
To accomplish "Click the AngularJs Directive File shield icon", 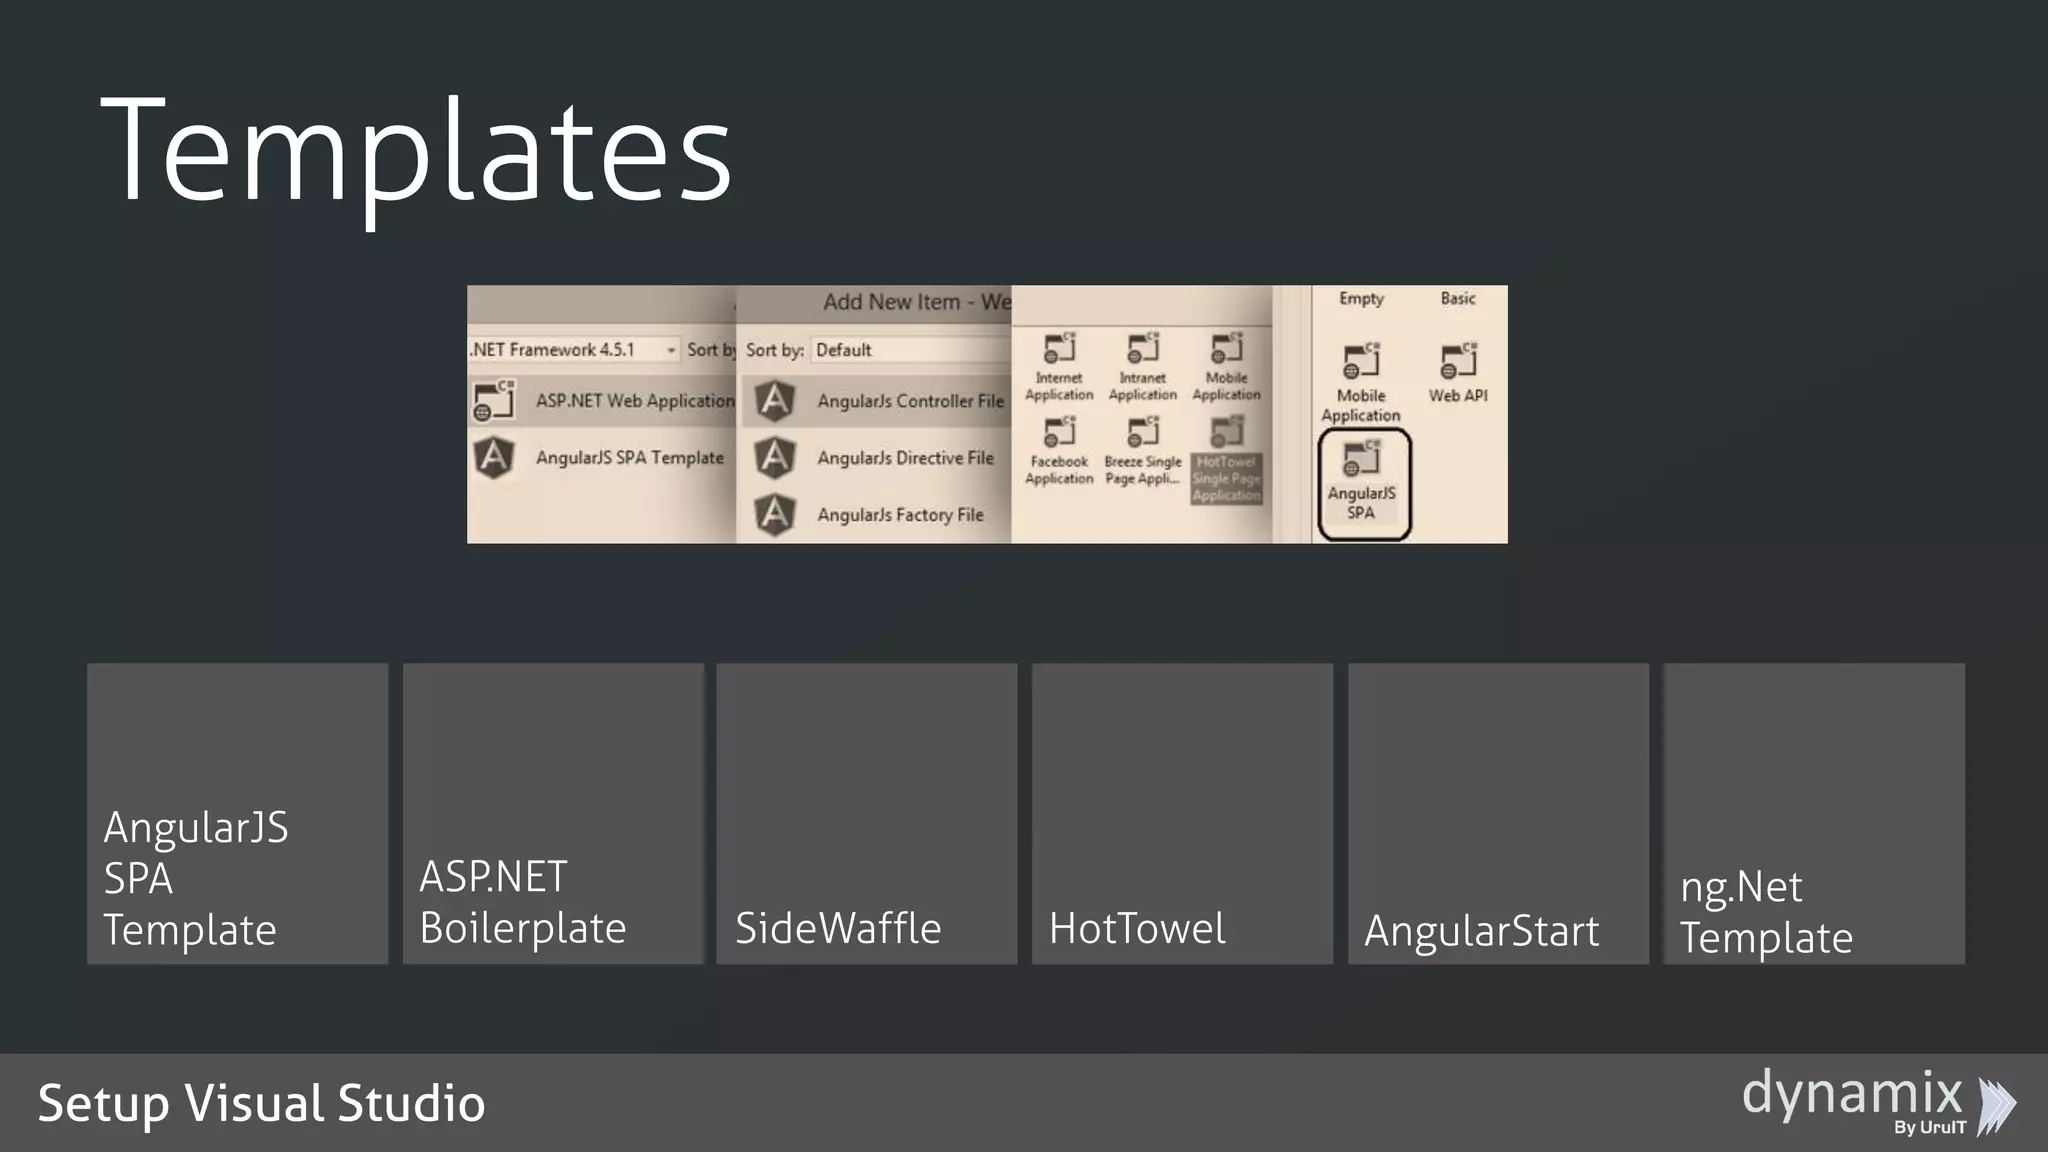I will pos(775,458).
